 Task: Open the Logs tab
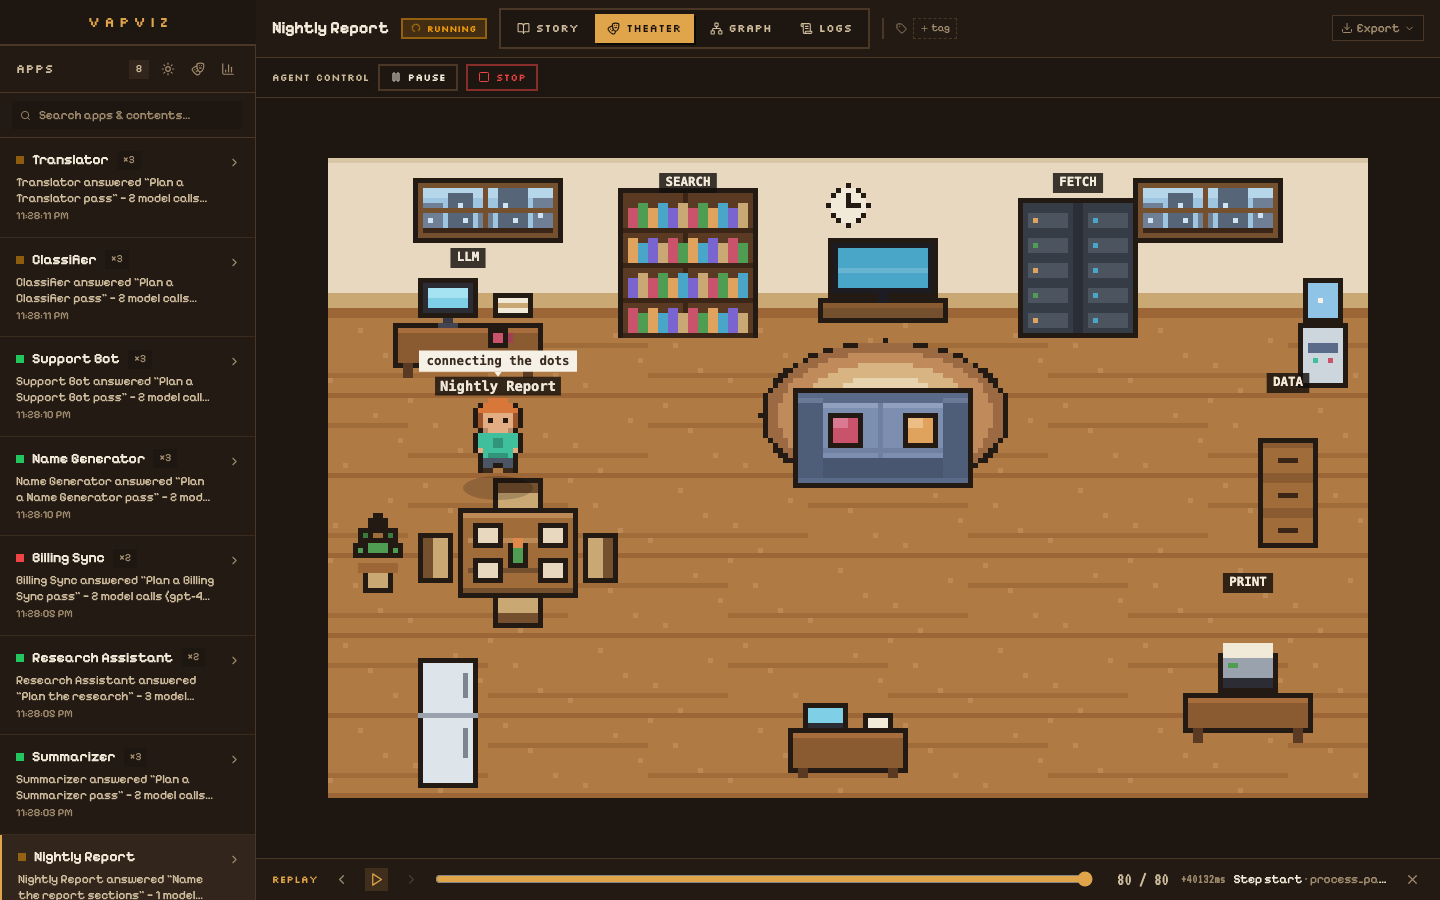coord(826,28)
